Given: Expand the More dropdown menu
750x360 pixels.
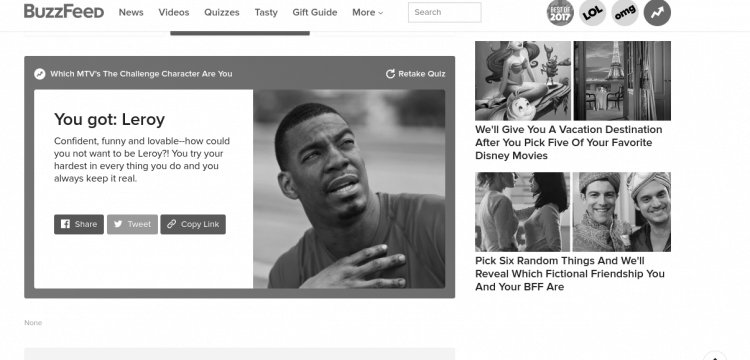Looking at the screenshot, I should (368, 12).
